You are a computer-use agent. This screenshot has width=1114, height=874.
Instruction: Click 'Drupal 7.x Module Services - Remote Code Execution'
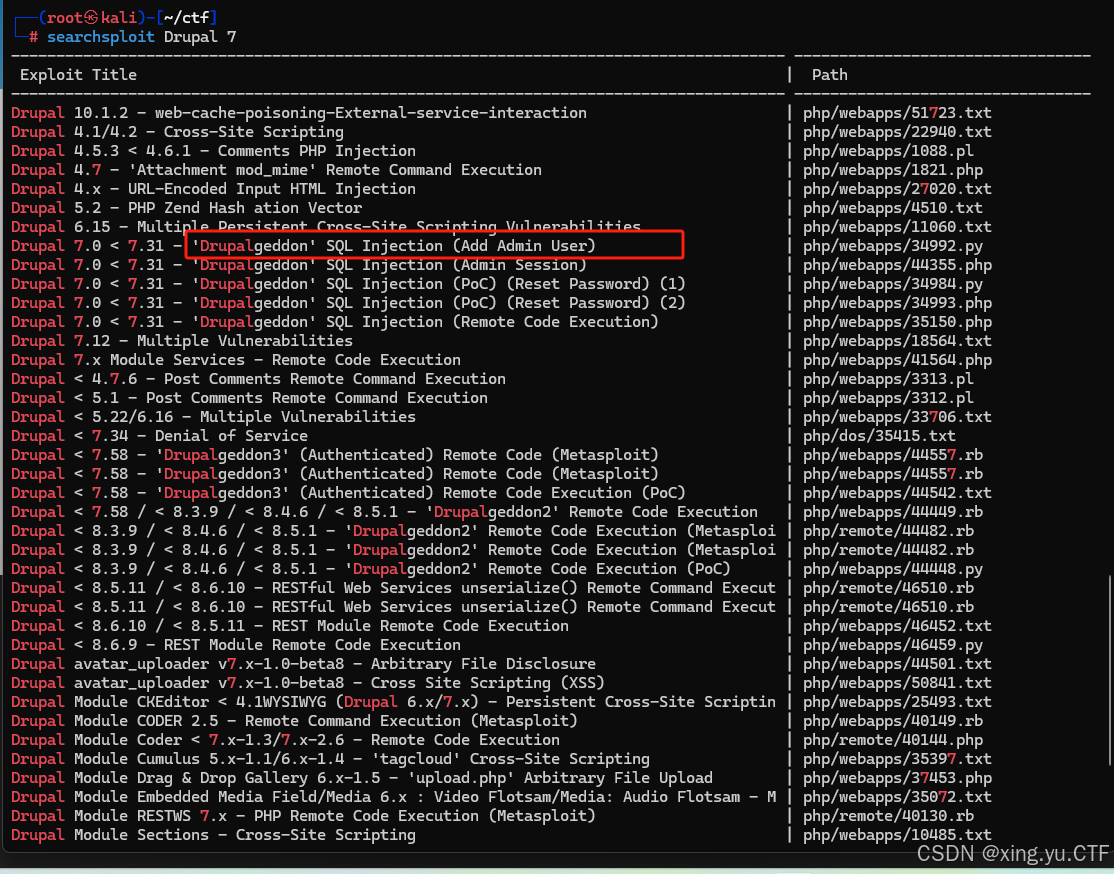click(236, 360)
